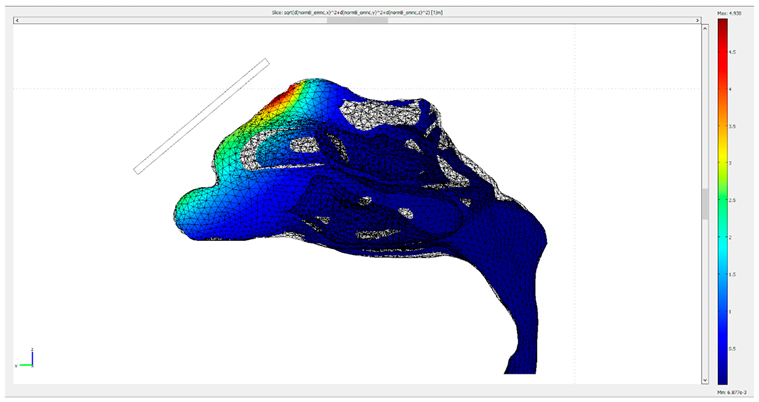Select the vertical scrollbar thumb on right
The image size is (759, 402).
(704, 203)
